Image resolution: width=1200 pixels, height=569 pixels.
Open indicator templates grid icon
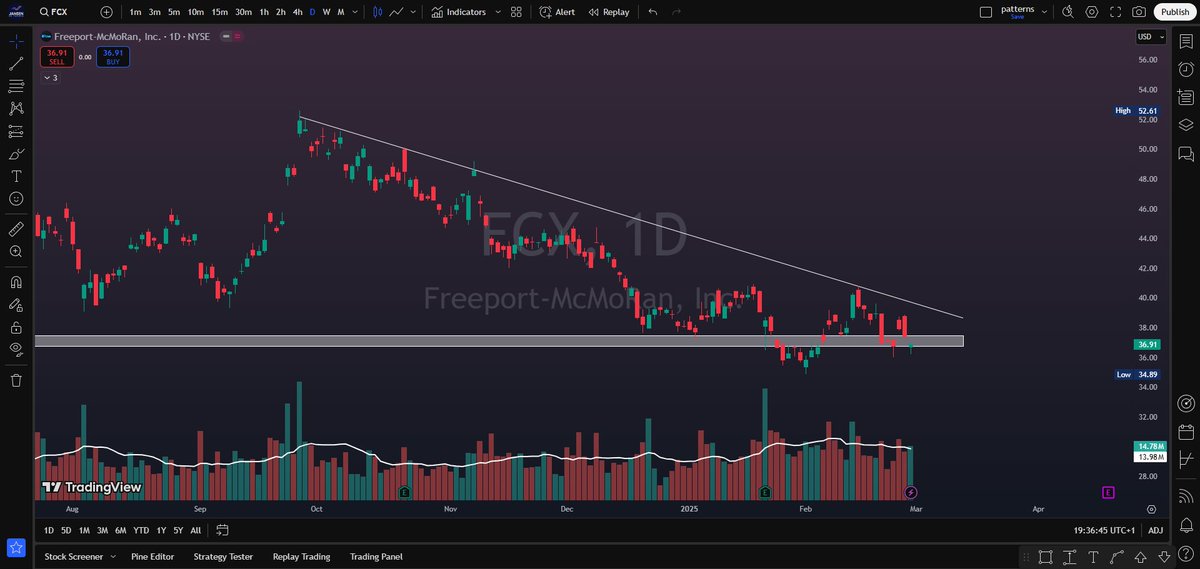coord(516,12)
